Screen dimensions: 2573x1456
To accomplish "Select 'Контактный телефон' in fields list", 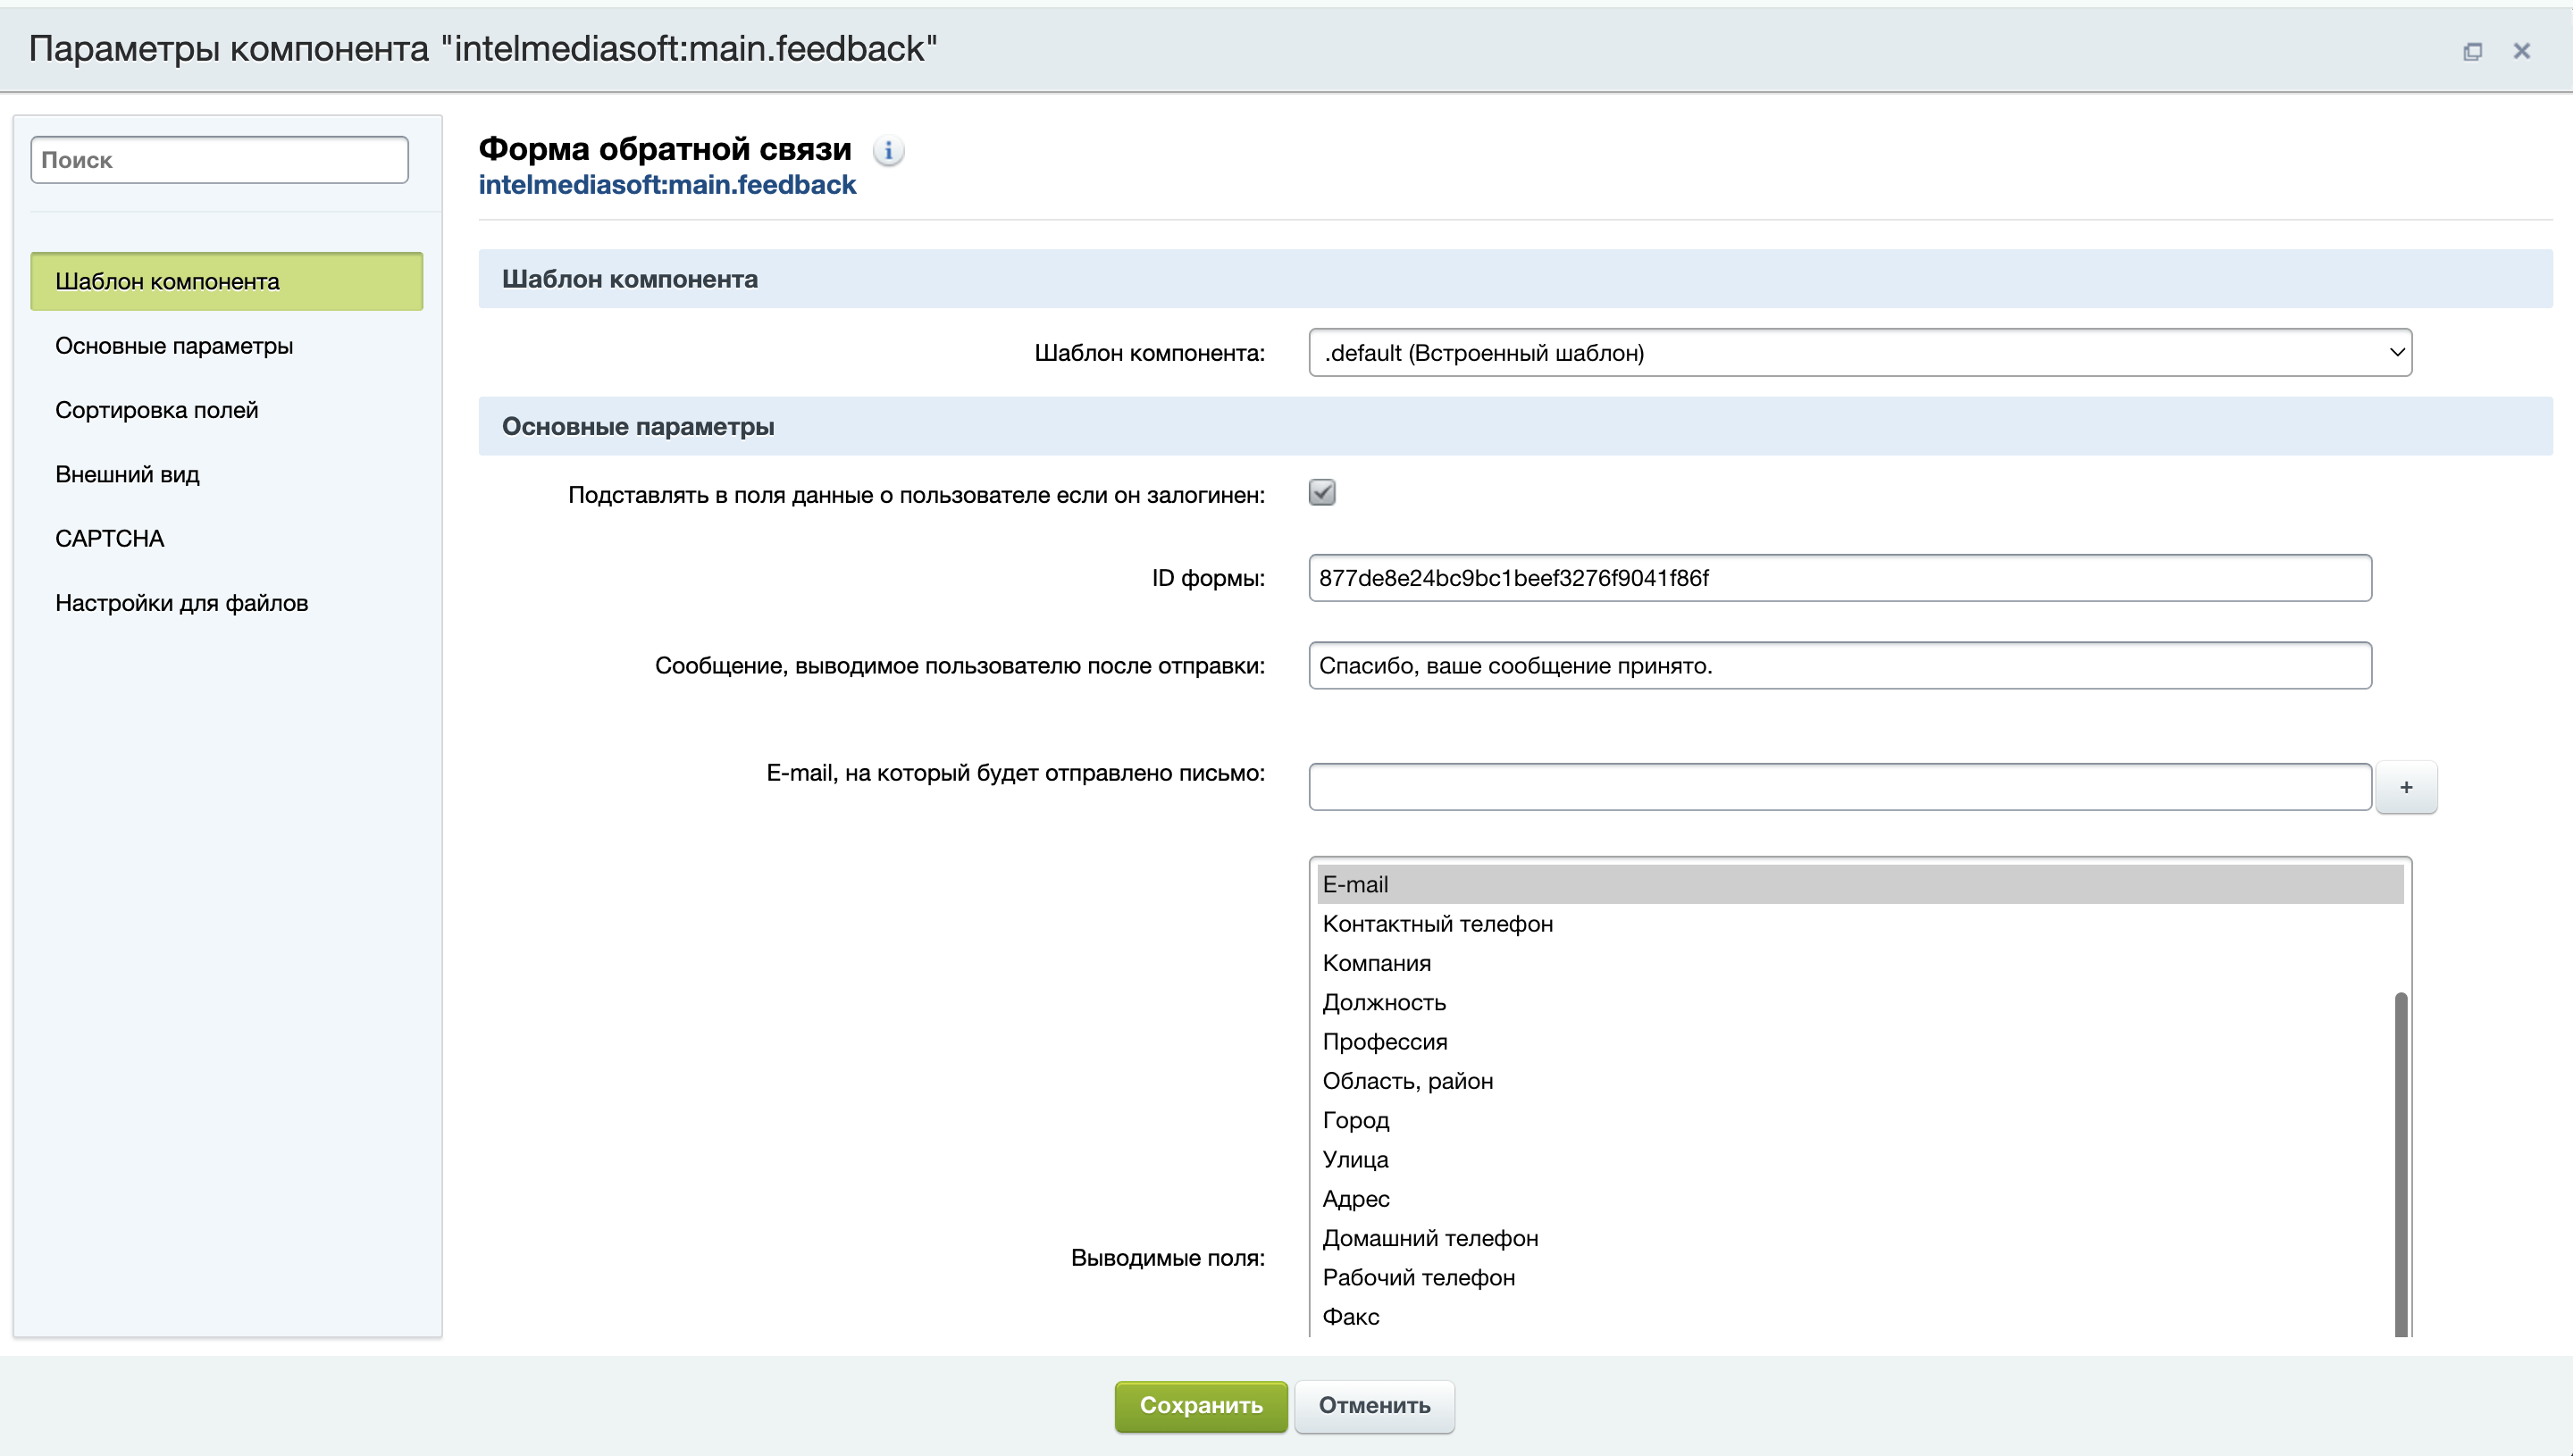I will click(x=1860, y=923).
